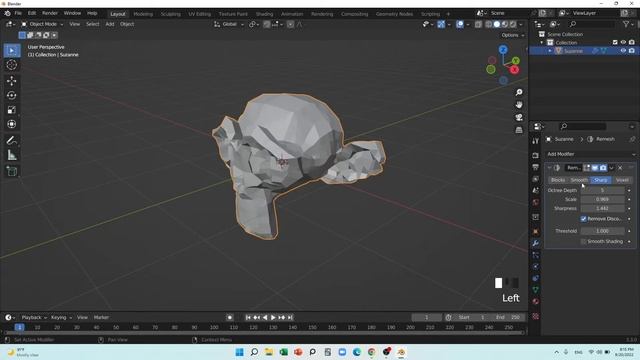Open the Object Data green triangle tab
The image size is (640, 360).
pyautogui.click(x=536, y=290)
